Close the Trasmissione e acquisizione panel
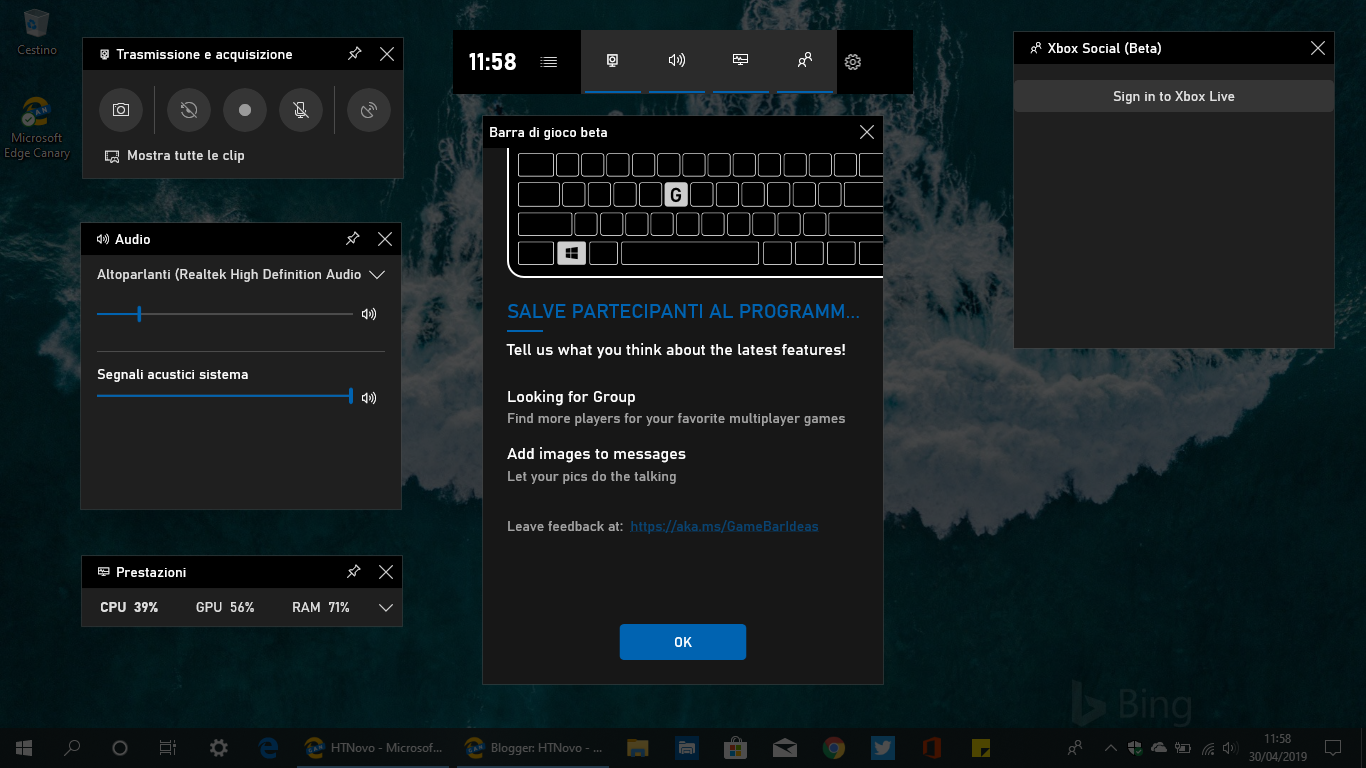The height and width of the screenshot is (768, 1366). tap(387, 54)
